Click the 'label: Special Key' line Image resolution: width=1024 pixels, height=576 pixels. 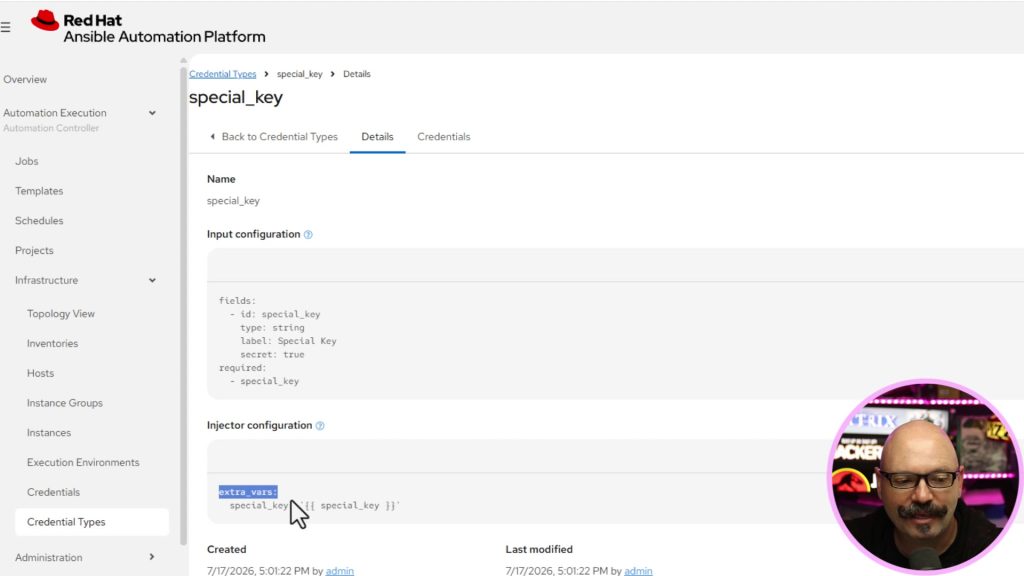[288, 341]
